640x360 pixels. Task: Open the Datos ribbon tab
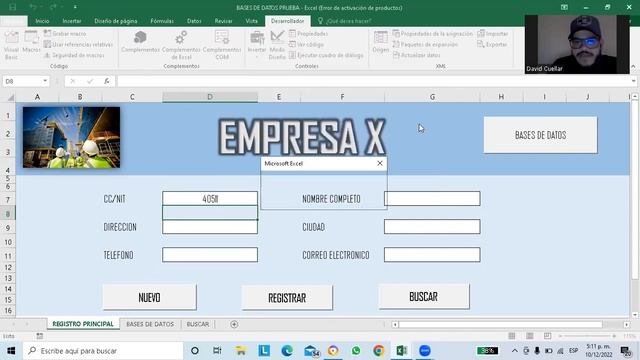click(194, 21)
